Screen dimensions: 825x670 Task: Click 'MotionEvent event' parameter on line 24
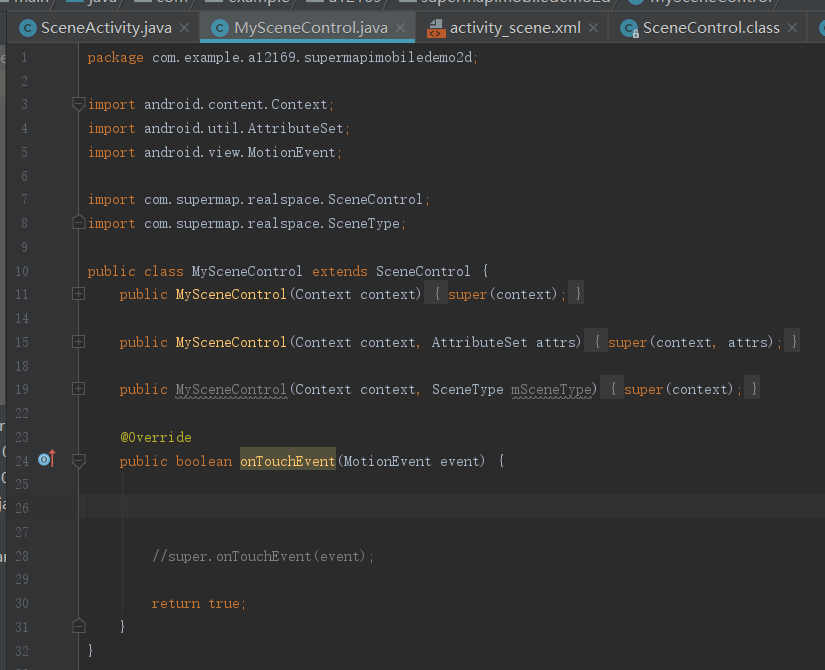411,461
